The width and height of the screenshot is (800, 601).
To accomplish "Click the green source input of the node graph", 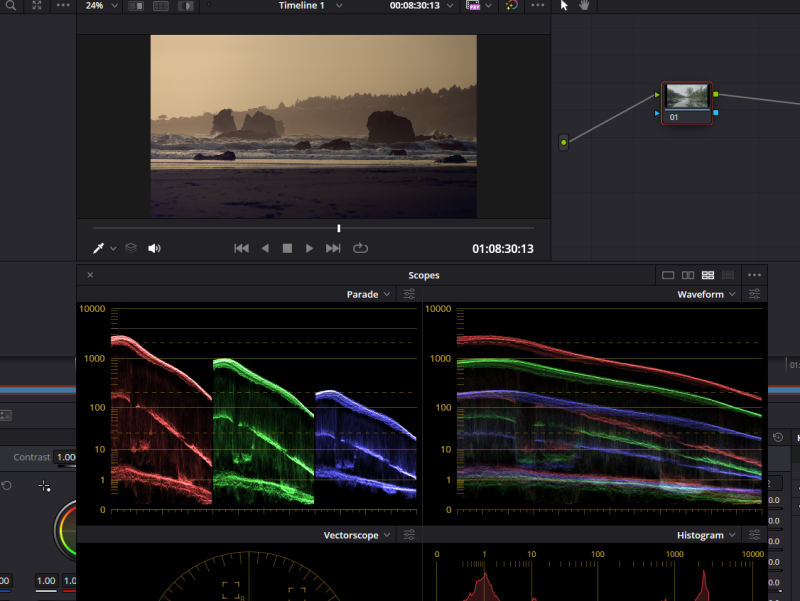I will coord(563,142).
